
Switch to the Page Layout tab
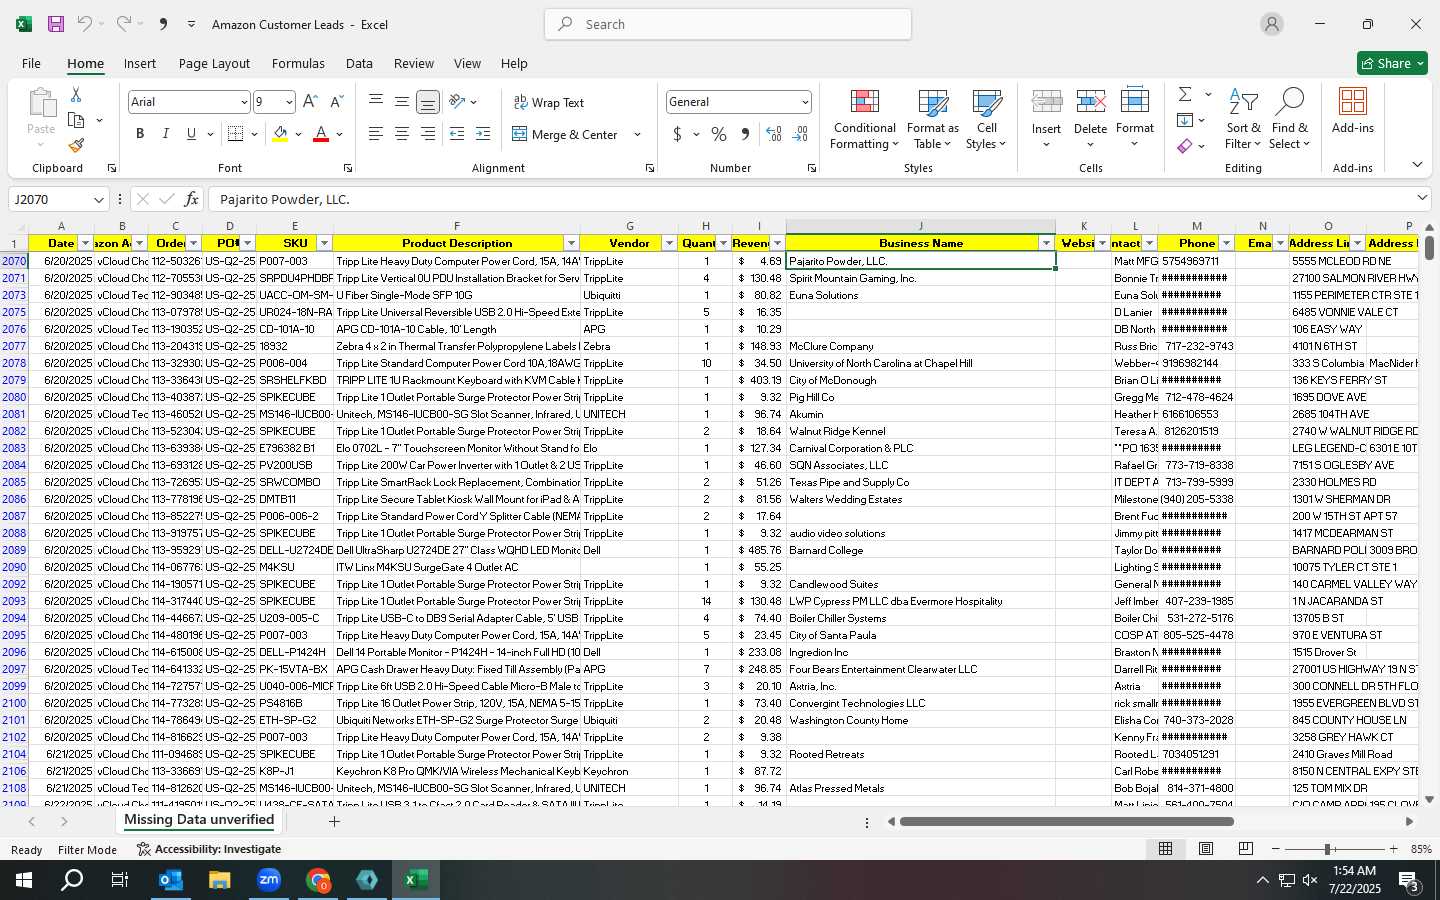214,63
